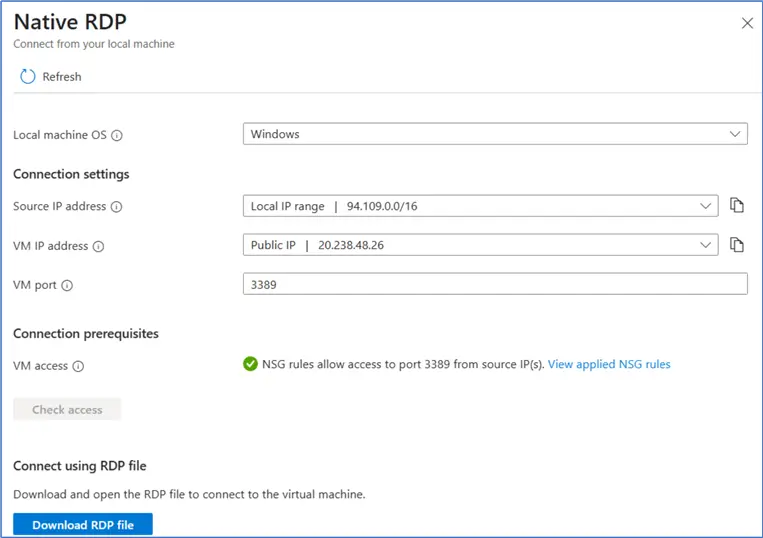Click the Native RDP panel title
The width and height of the screenshot is (763, 538).
pos(70,22)
